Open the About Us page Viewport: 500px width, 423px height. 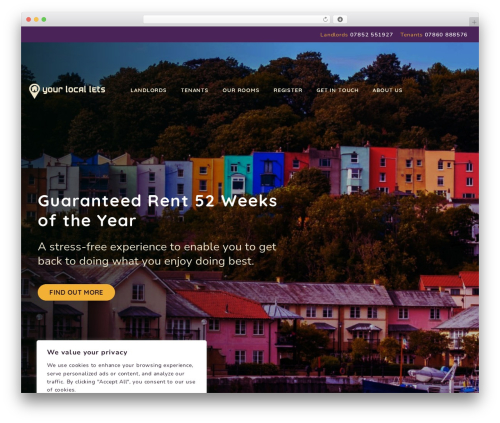387,90
